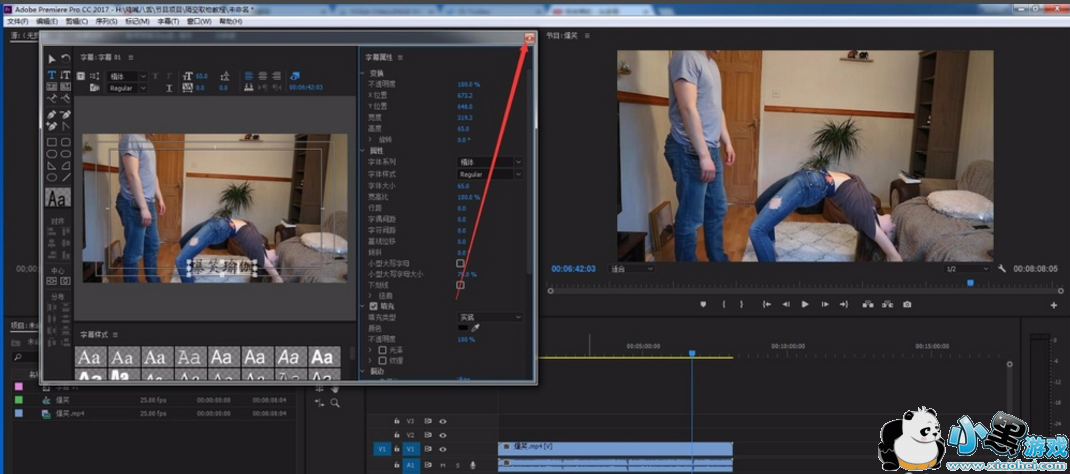The width and height of the screenshot is (1070, 474).
Task: Select the Selection arrow tool in titler
Action: pyautogui.click(x=52, y=59)
